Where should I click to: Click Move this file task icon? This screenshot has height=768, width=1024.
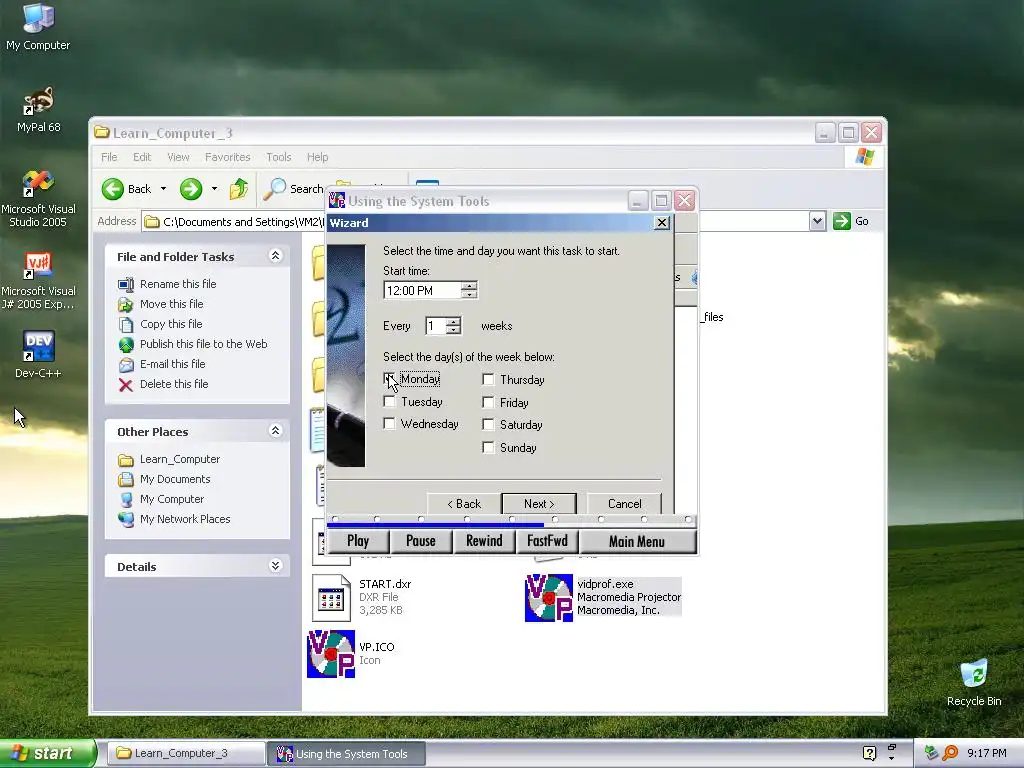(125, 304)
